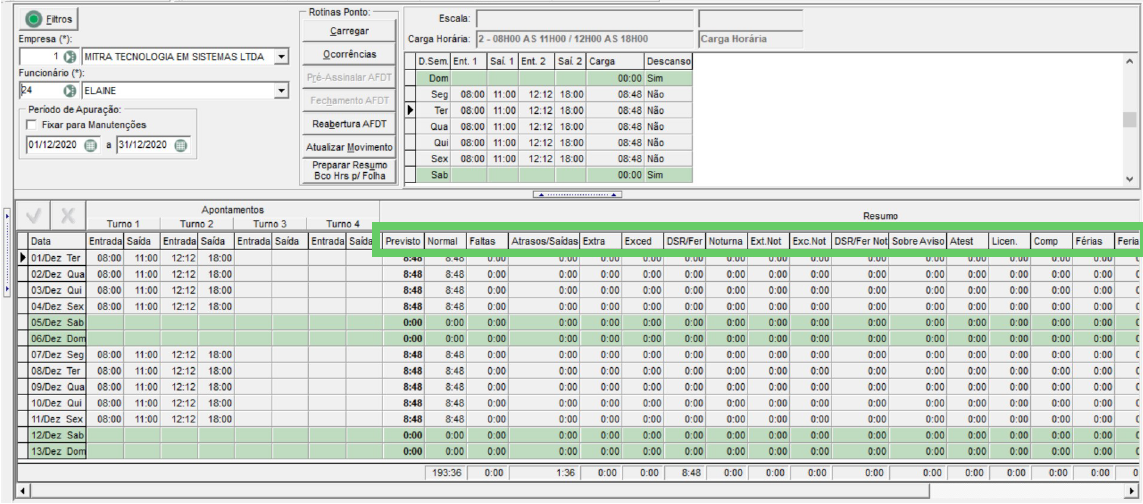Click the Férias column header
The width and height of the screenshot is (1143, 504).
coord(1095,241)
